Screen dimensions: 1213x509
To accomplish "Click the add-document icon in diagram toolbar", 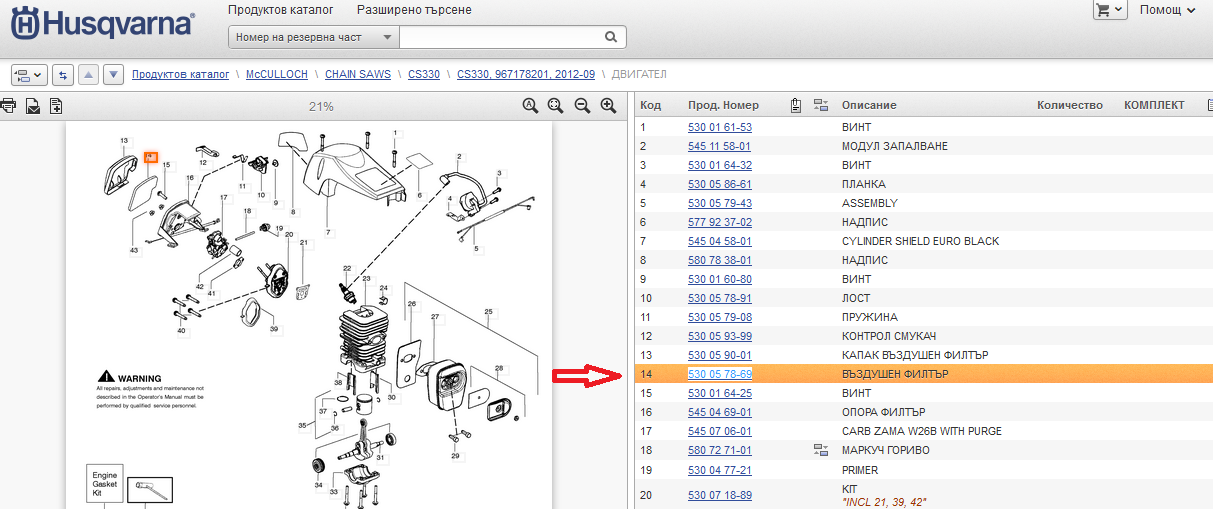I will 57,106.
